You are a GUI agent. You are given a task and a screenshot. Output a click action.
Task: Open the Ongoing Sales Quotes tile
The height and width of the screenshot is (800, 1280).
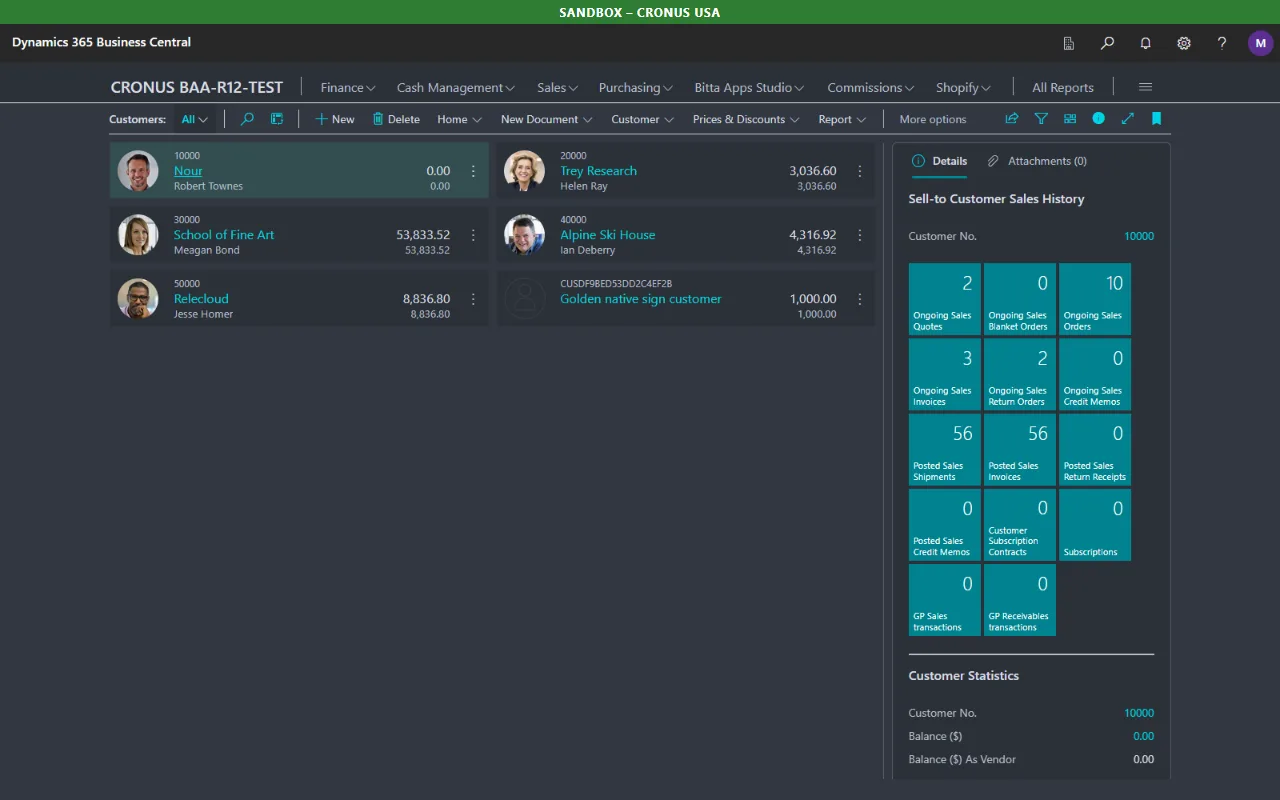pyautogui.click(x=945, y=299)
